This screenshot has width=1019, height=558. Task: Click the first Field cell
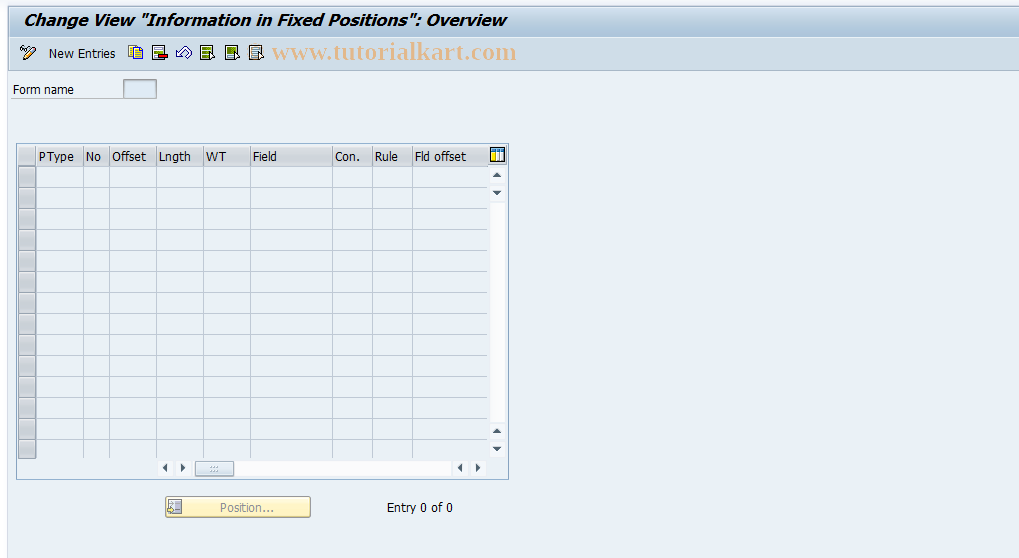click(291, 177)
